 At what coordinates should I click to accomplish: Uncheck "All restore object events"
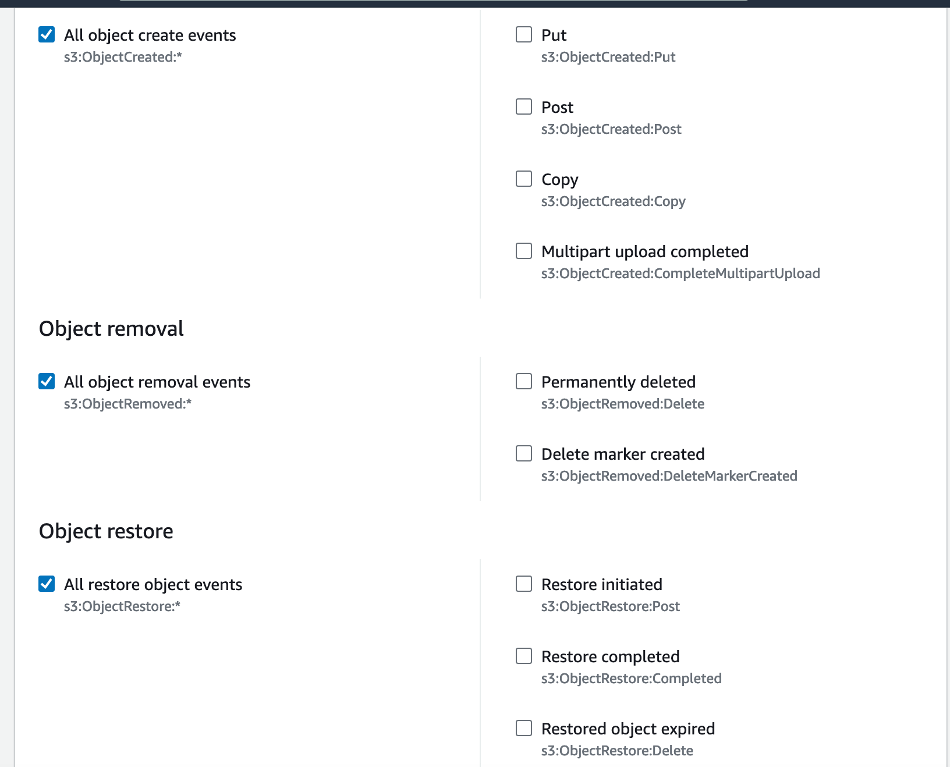pos(44,583)
